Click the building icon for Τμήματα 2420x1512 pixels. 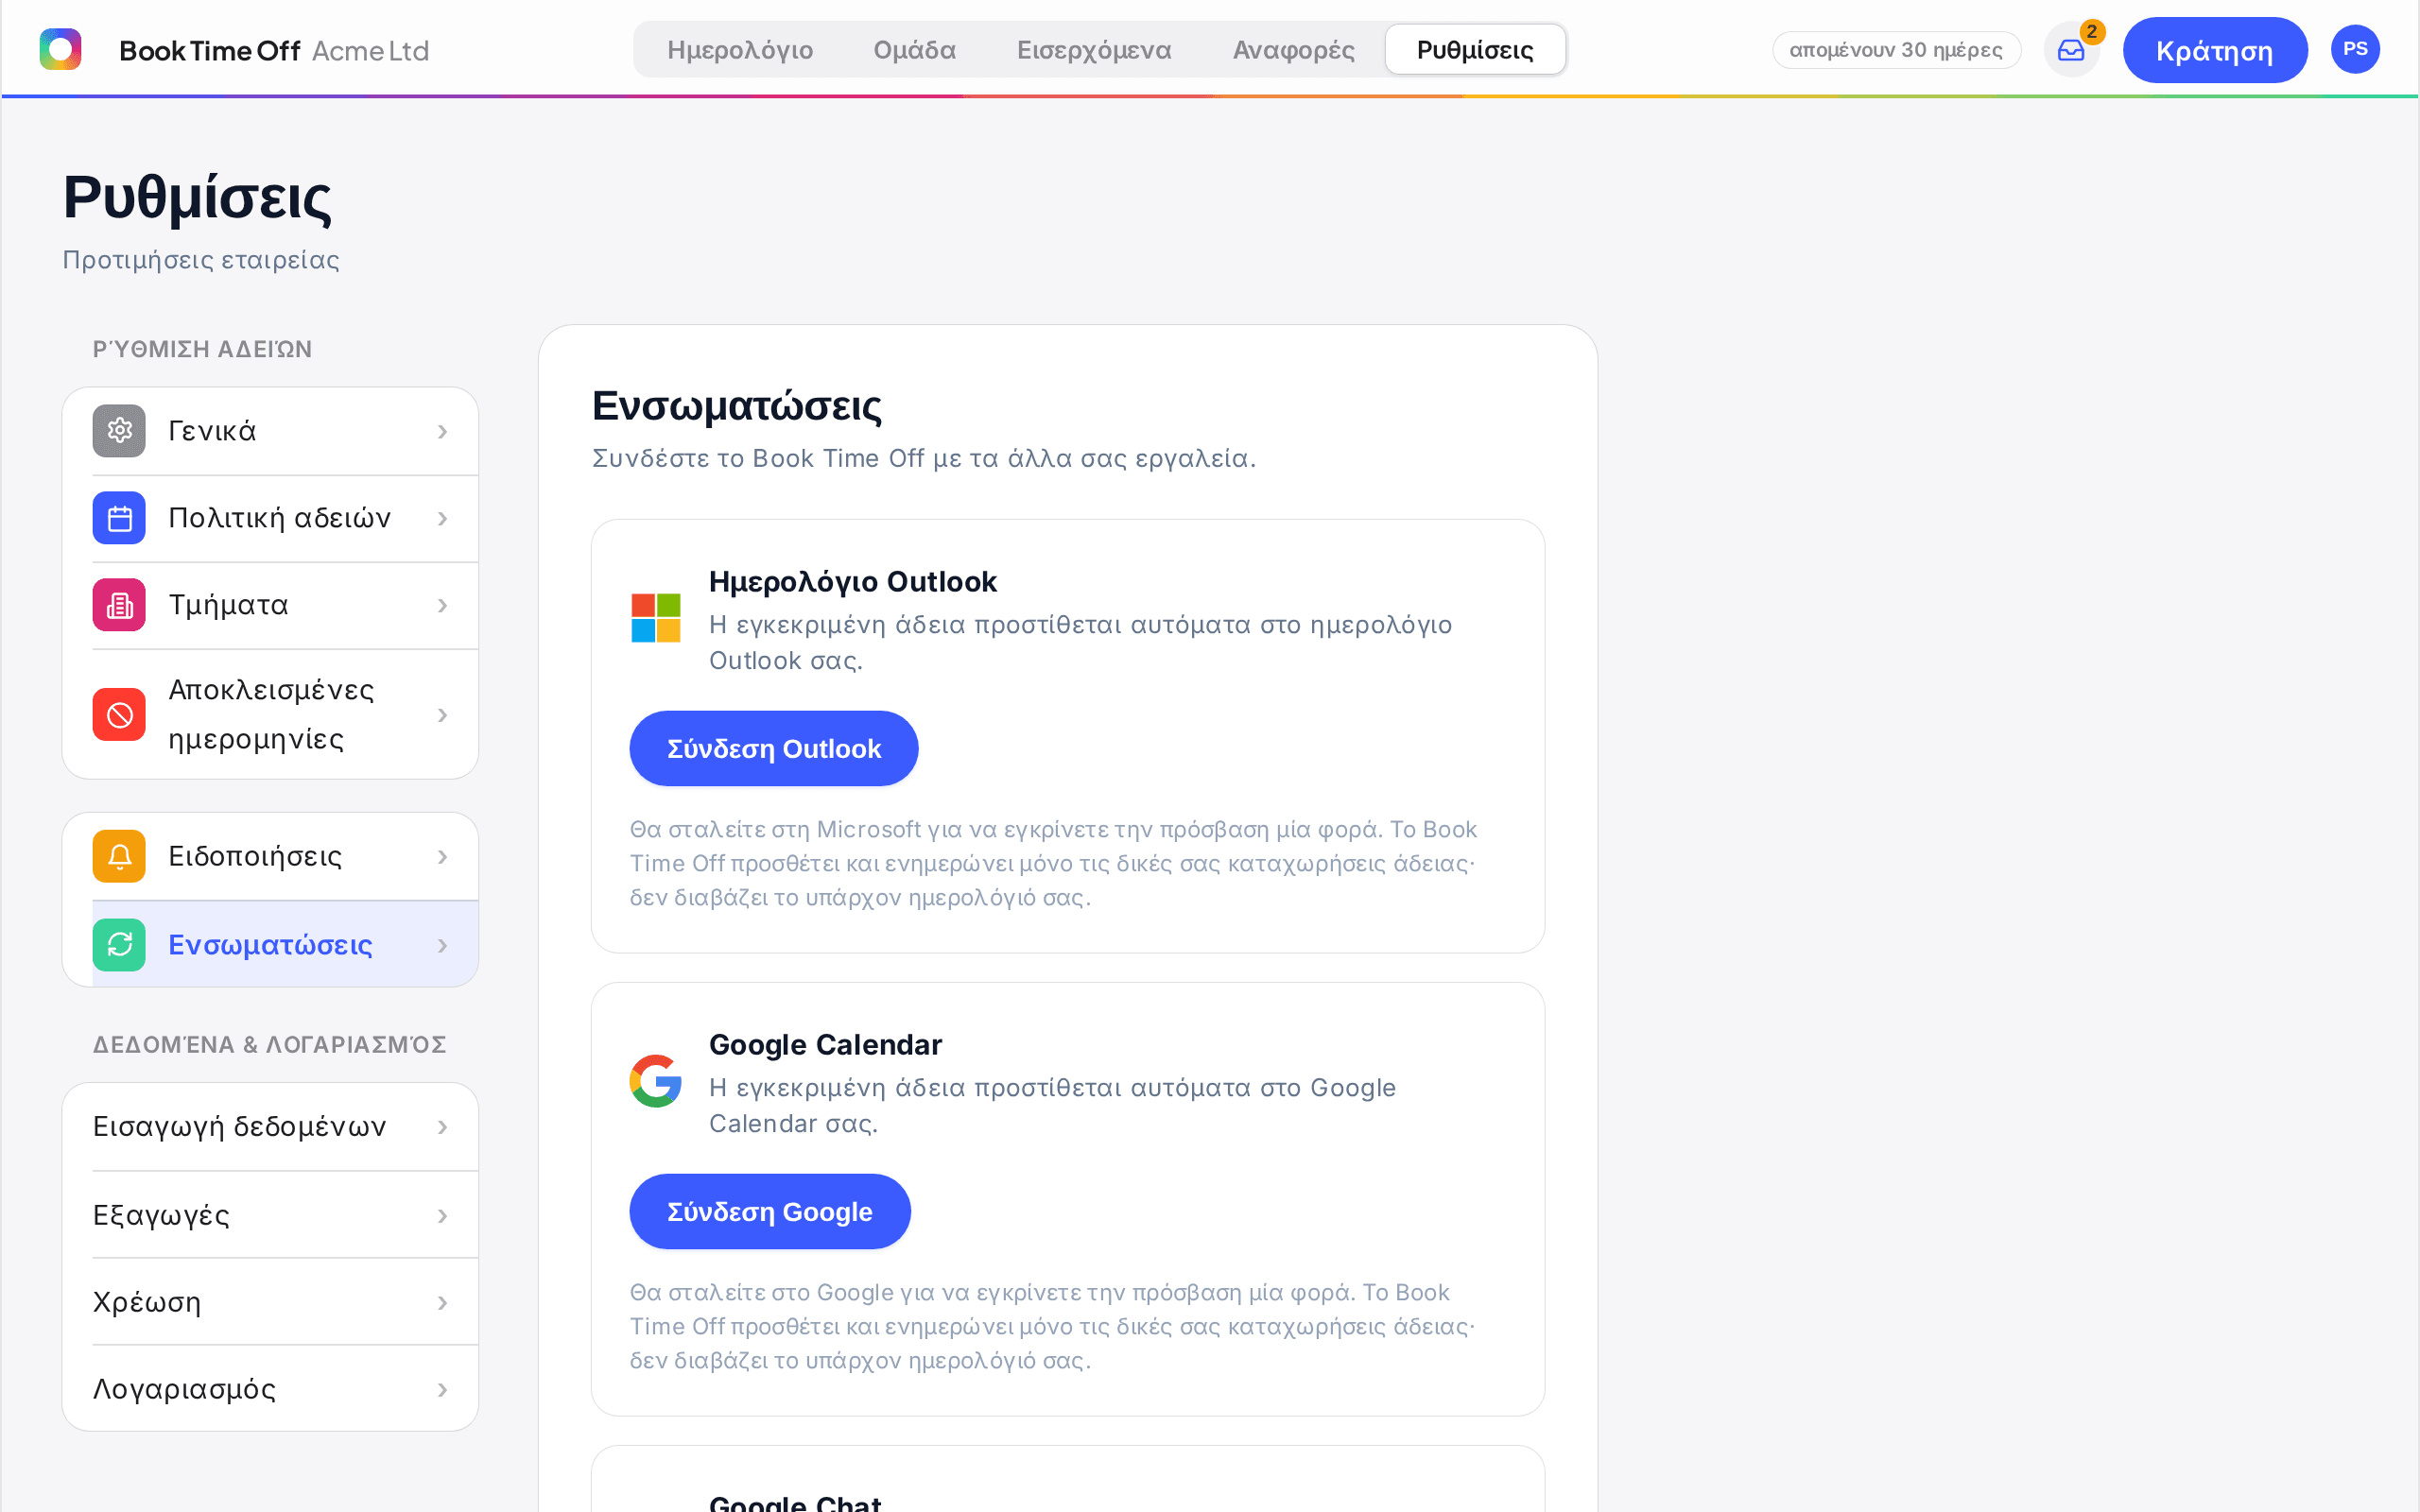point(119,605)
